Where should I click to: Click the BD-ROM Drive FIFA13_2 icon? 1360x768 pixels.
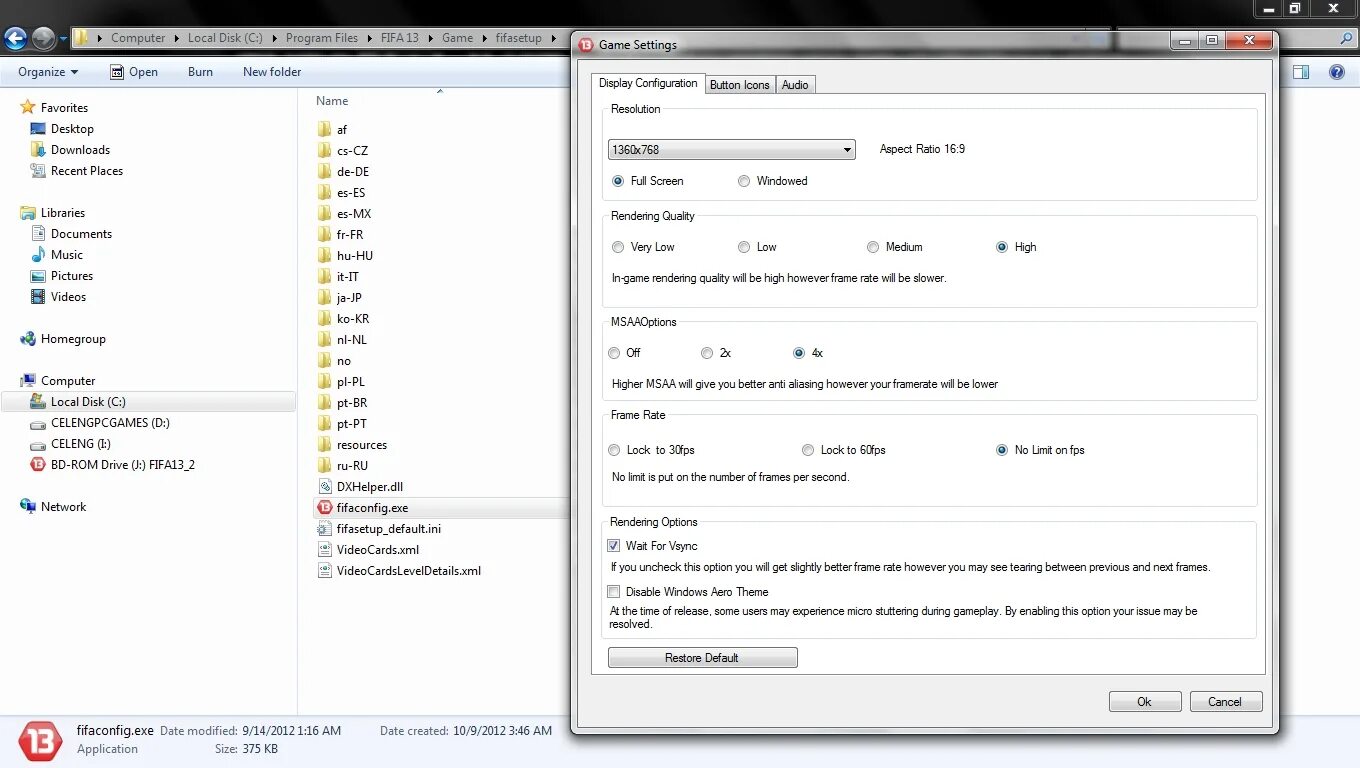(x=38, y=465)
